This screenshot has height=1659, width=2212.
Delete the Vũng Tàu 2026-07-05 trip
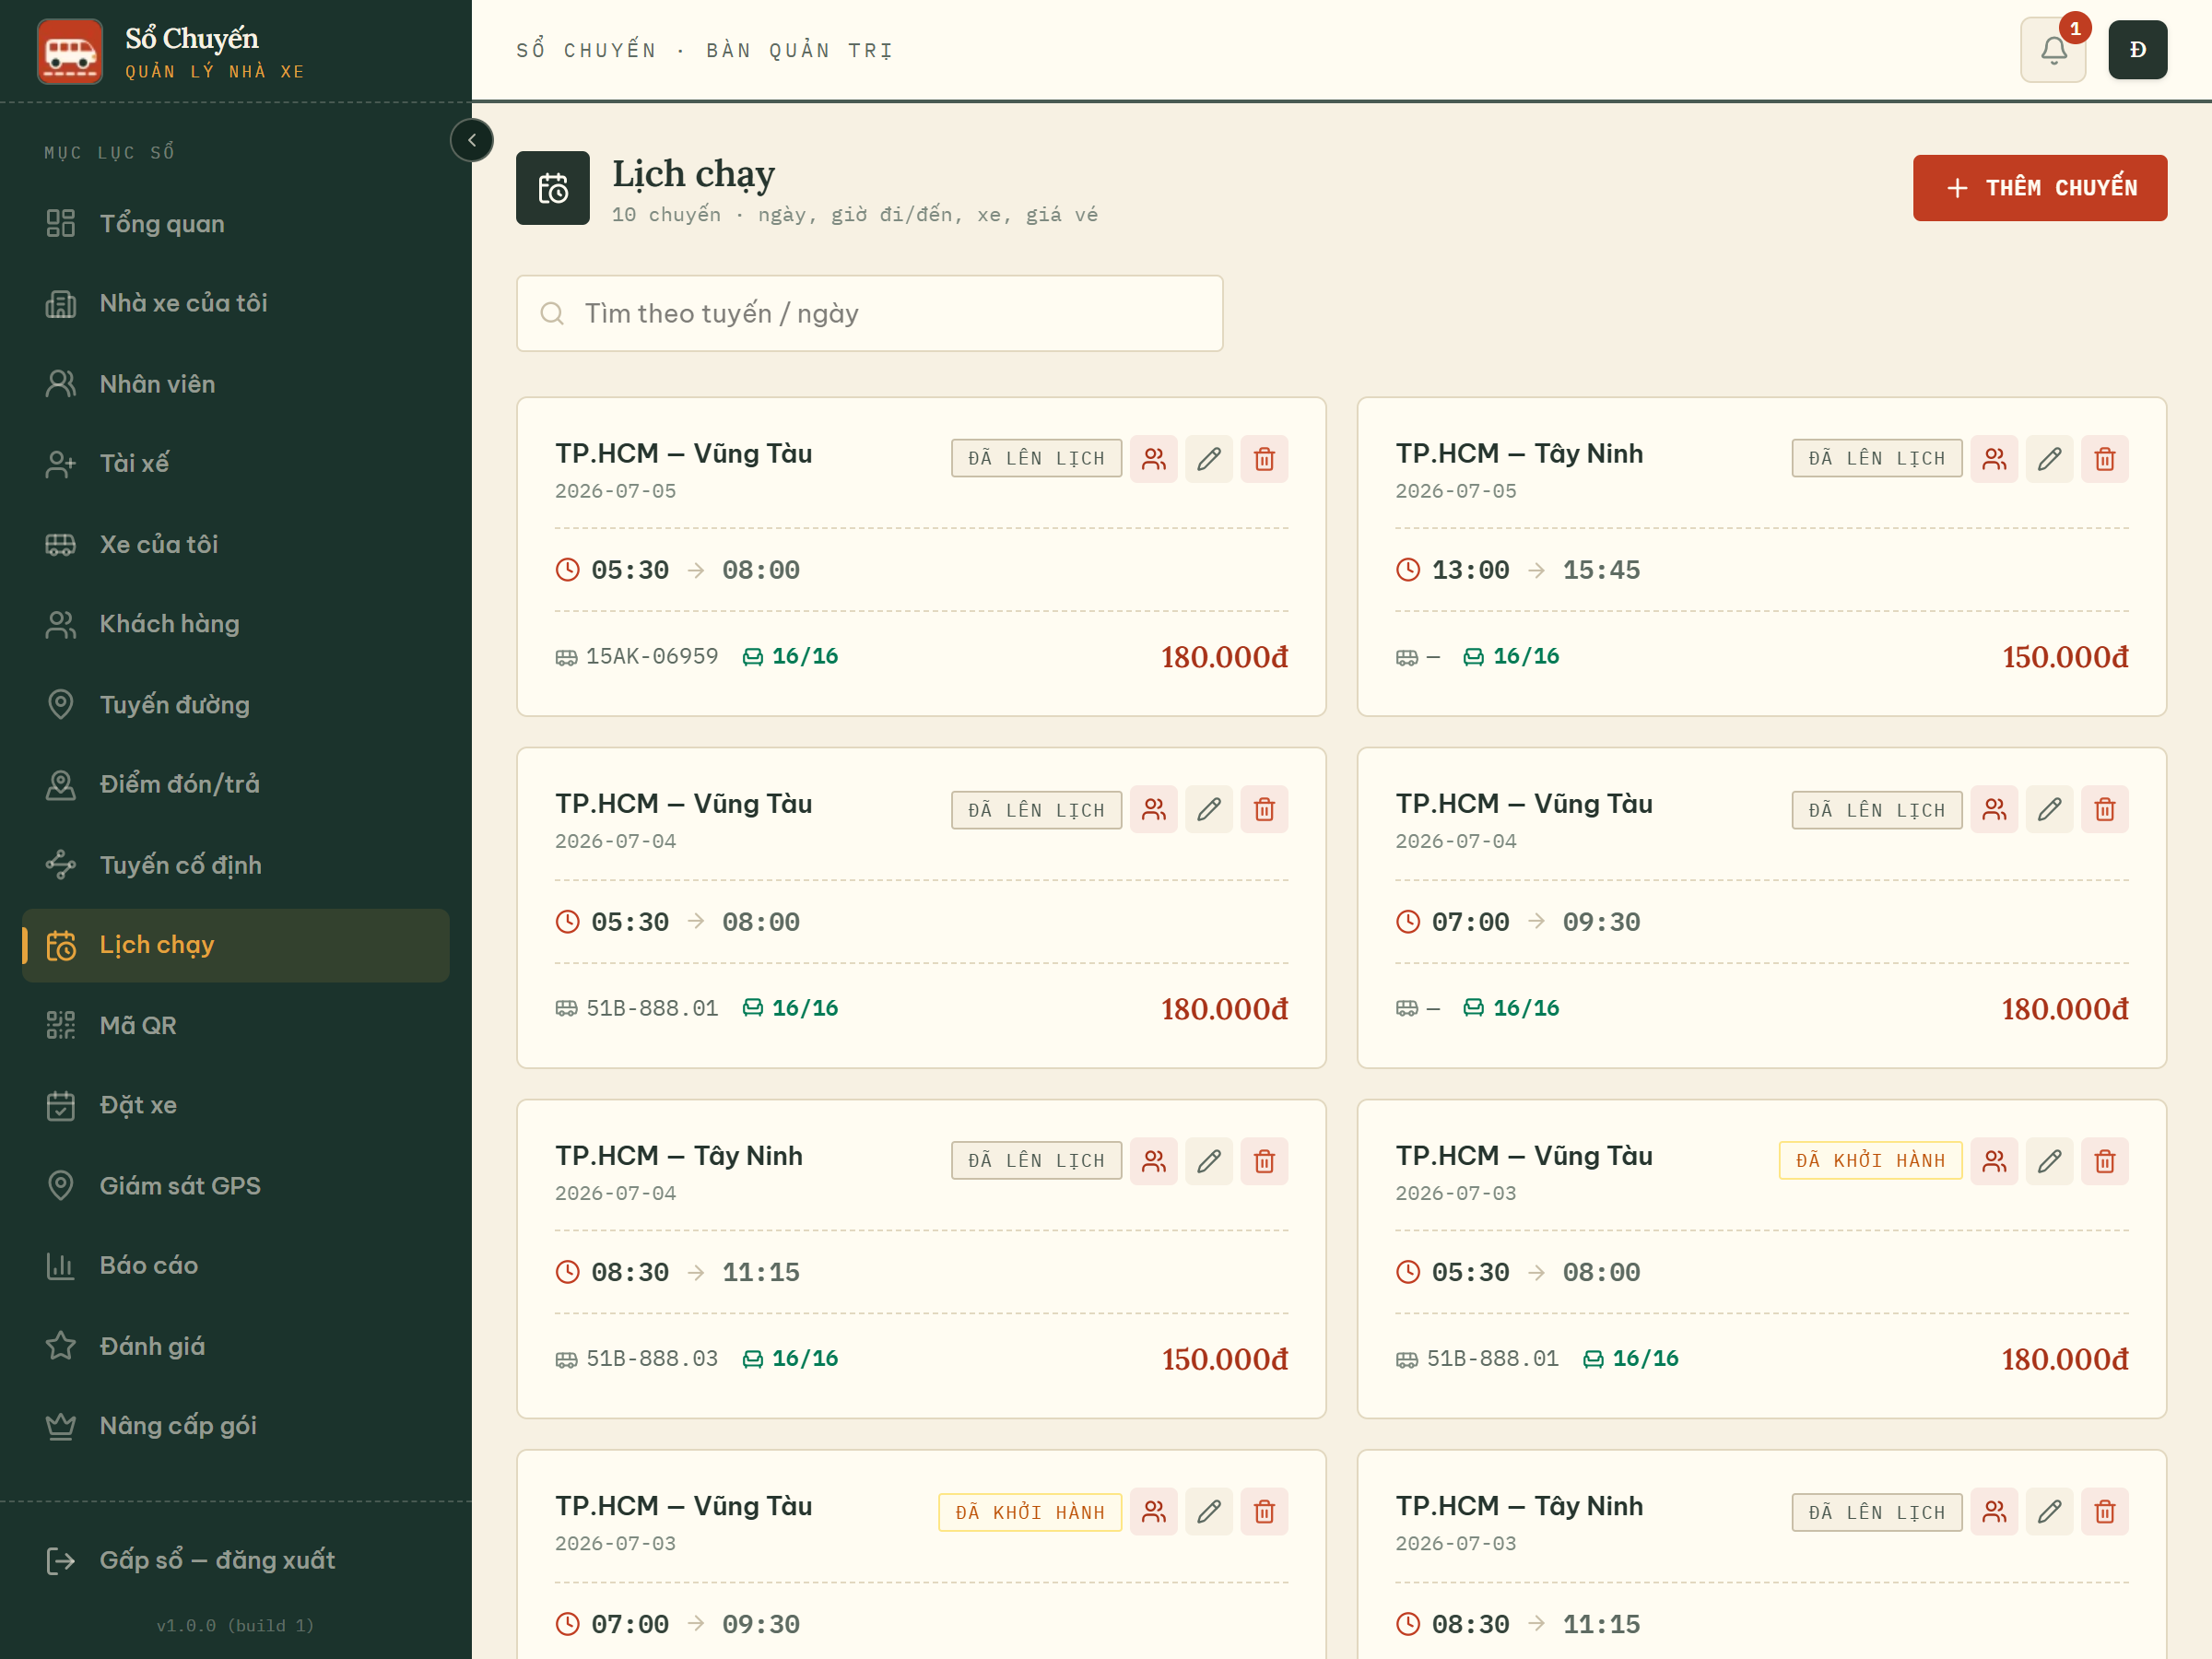[x=1264, y=459]
